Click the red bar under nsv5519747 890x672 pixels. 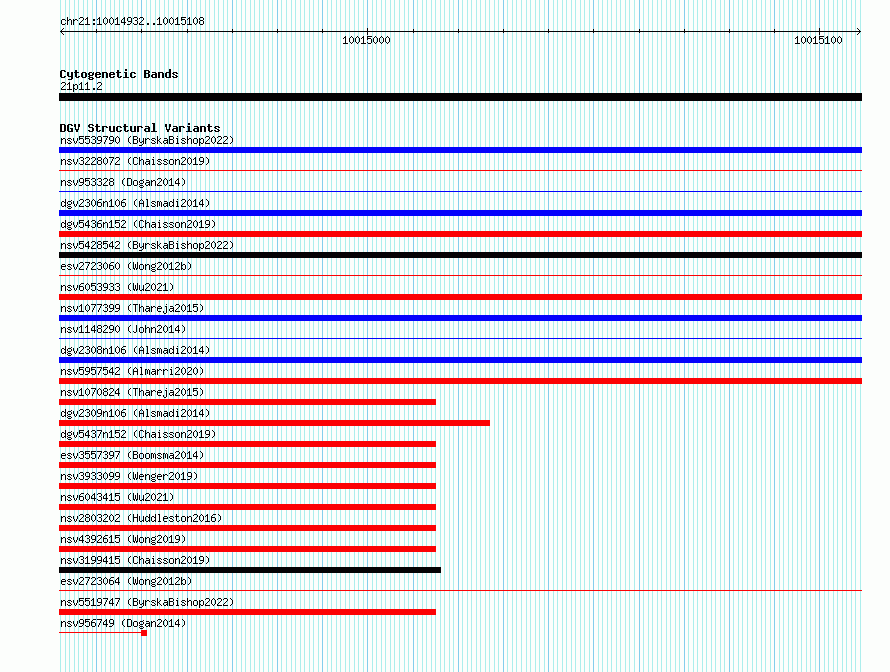point(247,612)
